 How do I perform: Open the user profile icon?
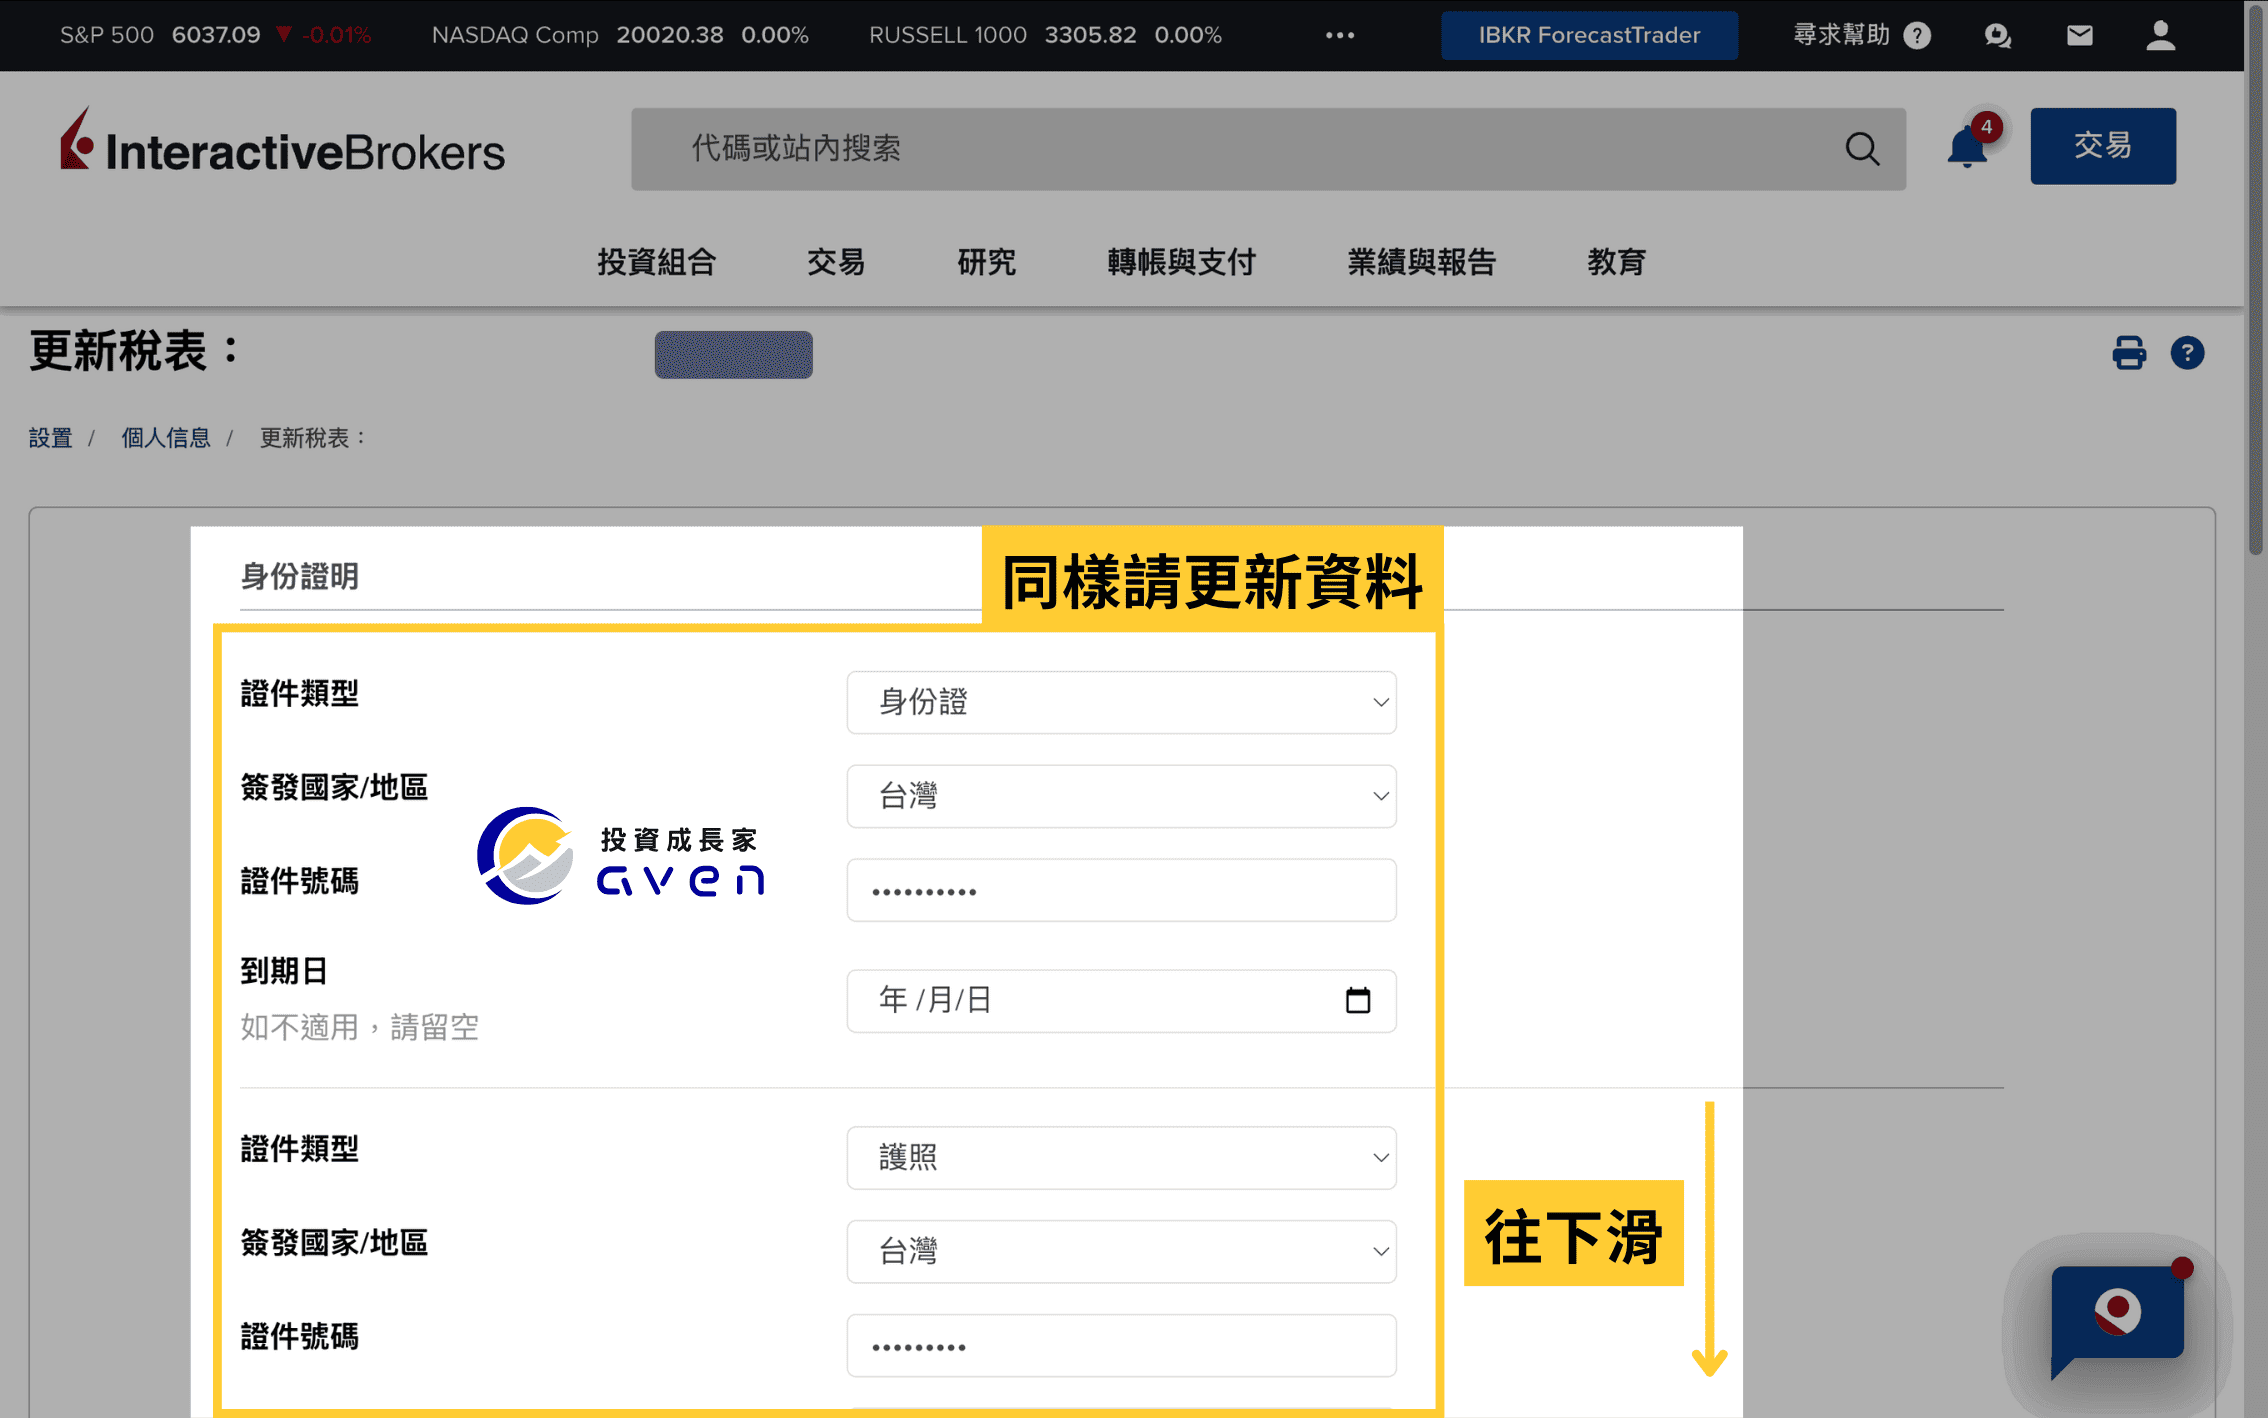2160,35
